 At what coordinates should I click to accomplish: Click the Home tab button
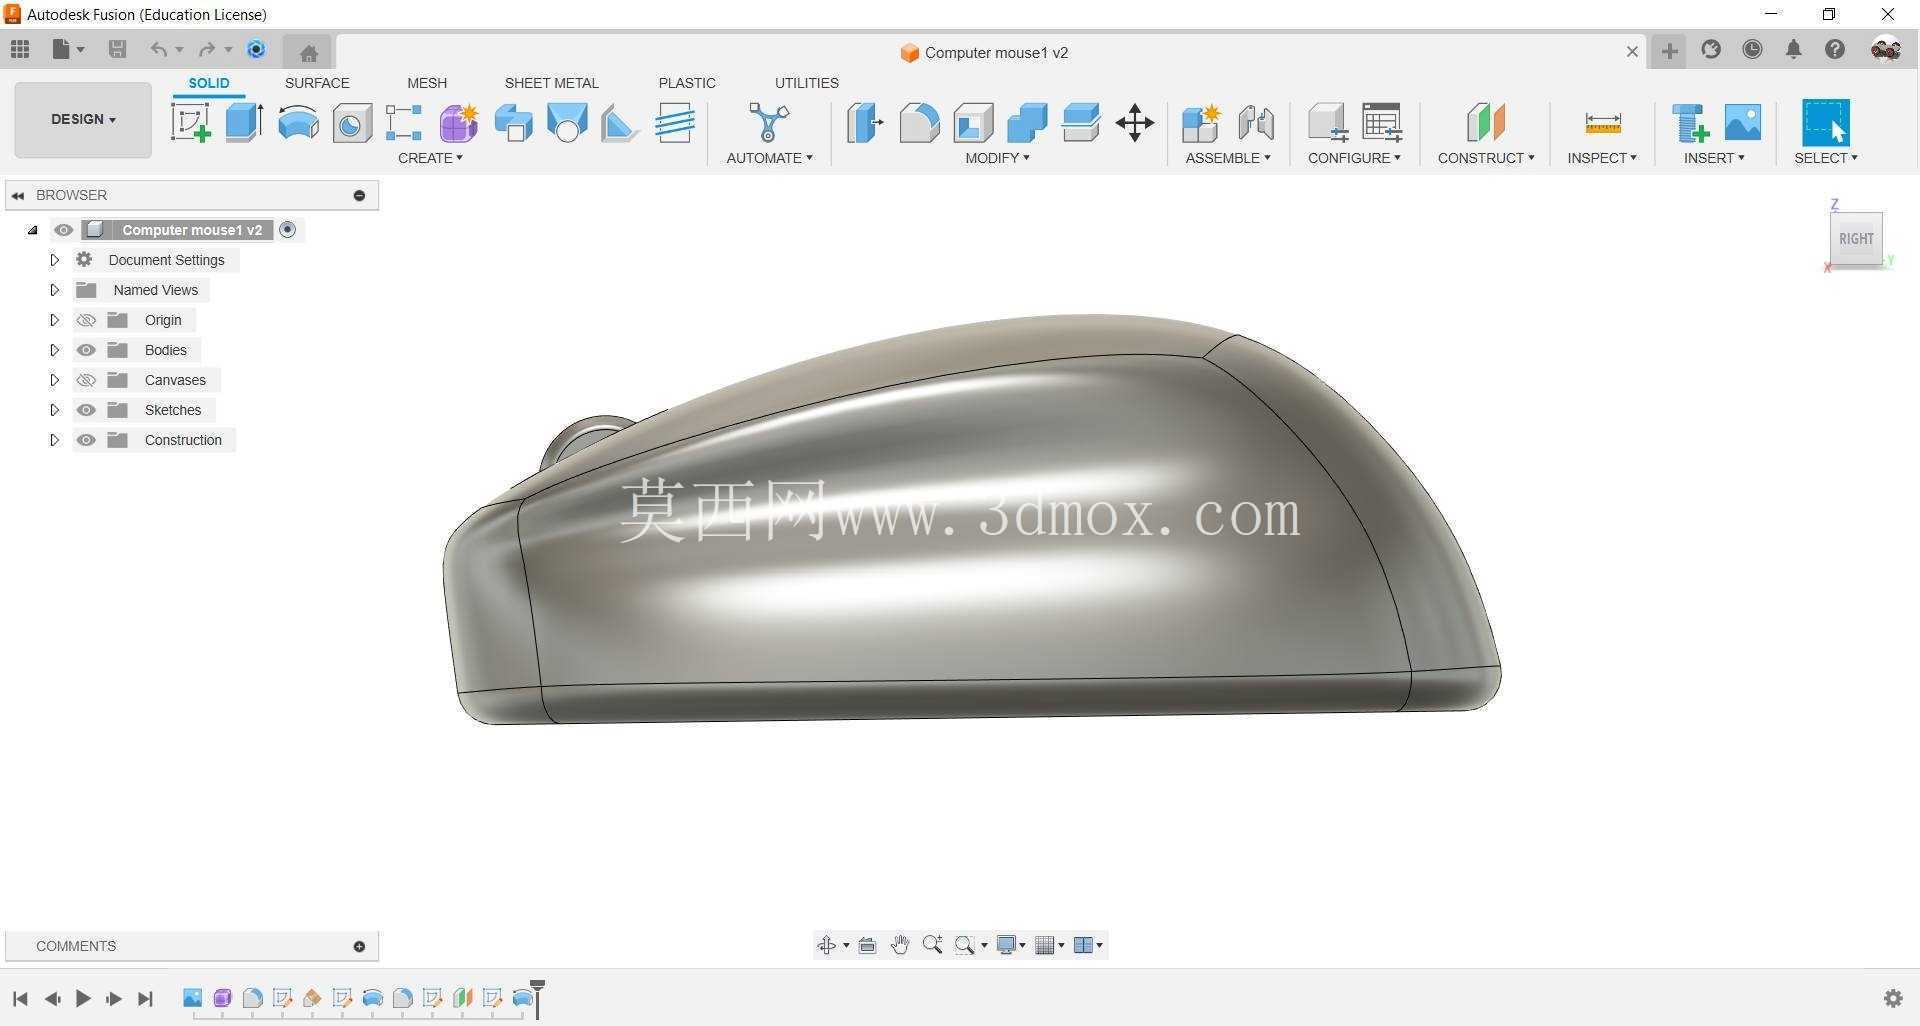tap(308, 52)
